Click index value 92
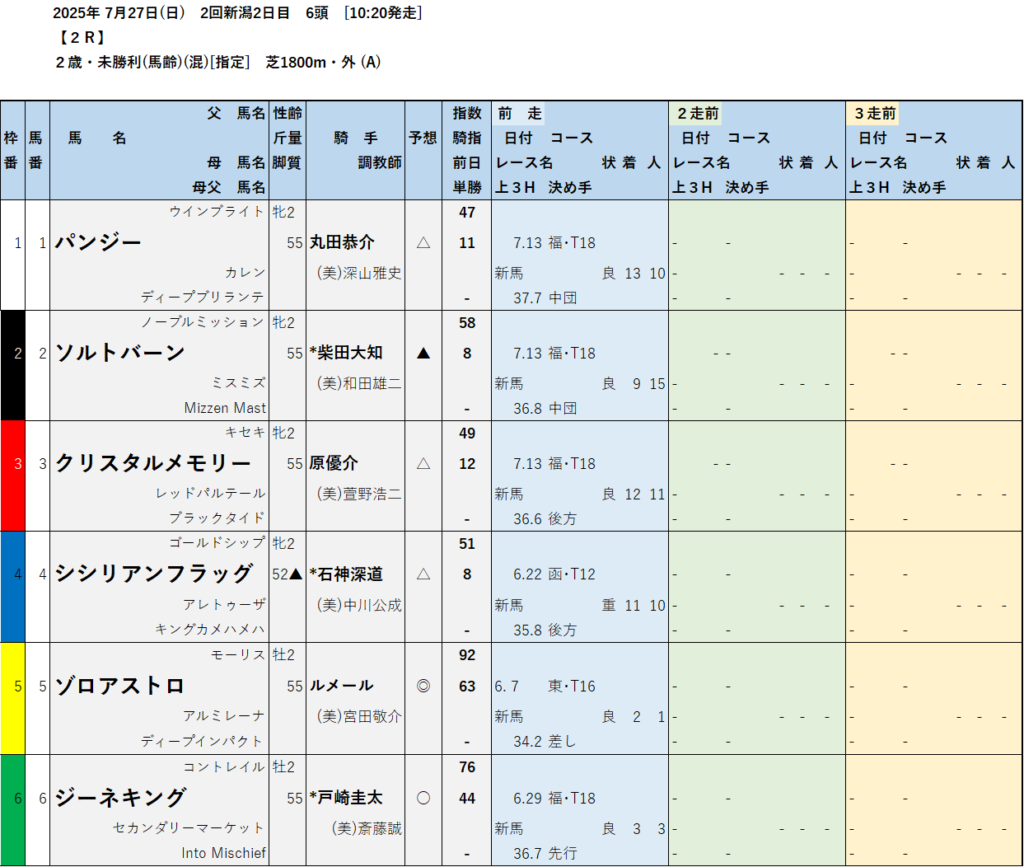Image resolution: width=1024 pixels, height=867 pixels. click(x=467, y=655)
